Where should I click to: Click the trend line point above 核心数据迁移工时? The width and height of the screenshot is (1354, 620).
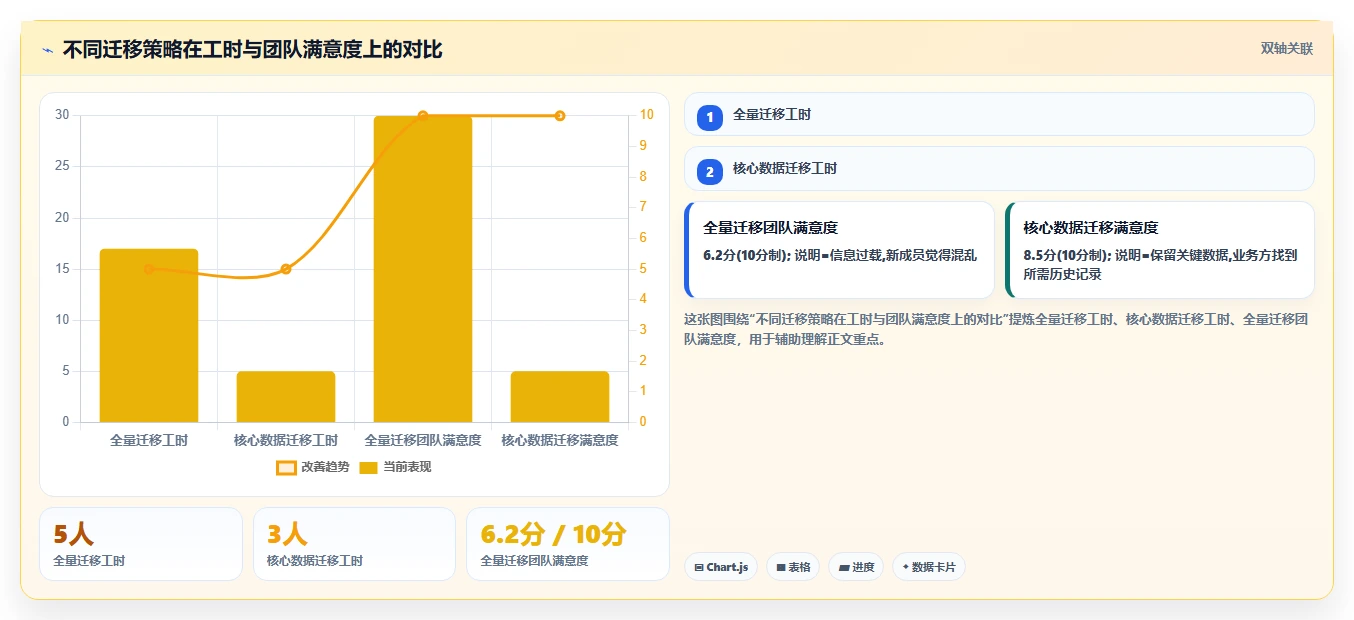(286, 269)
